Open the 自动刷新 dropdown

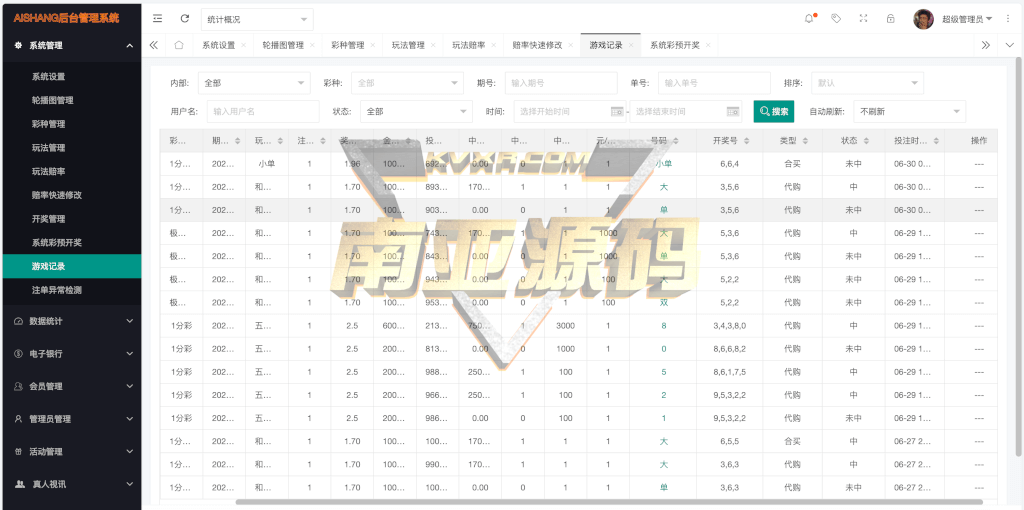click(910, 111)
